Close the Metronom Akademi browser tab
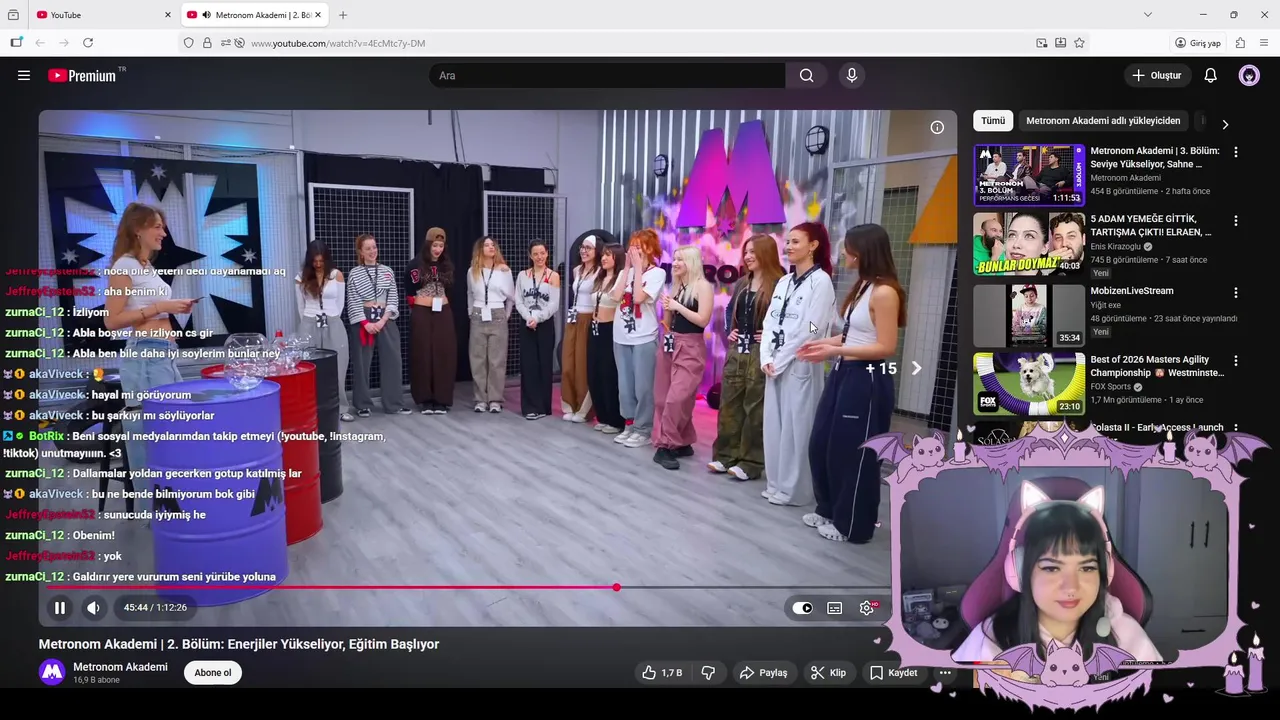This screenshot has width=1280, height=720. click(x=318, y=15)
